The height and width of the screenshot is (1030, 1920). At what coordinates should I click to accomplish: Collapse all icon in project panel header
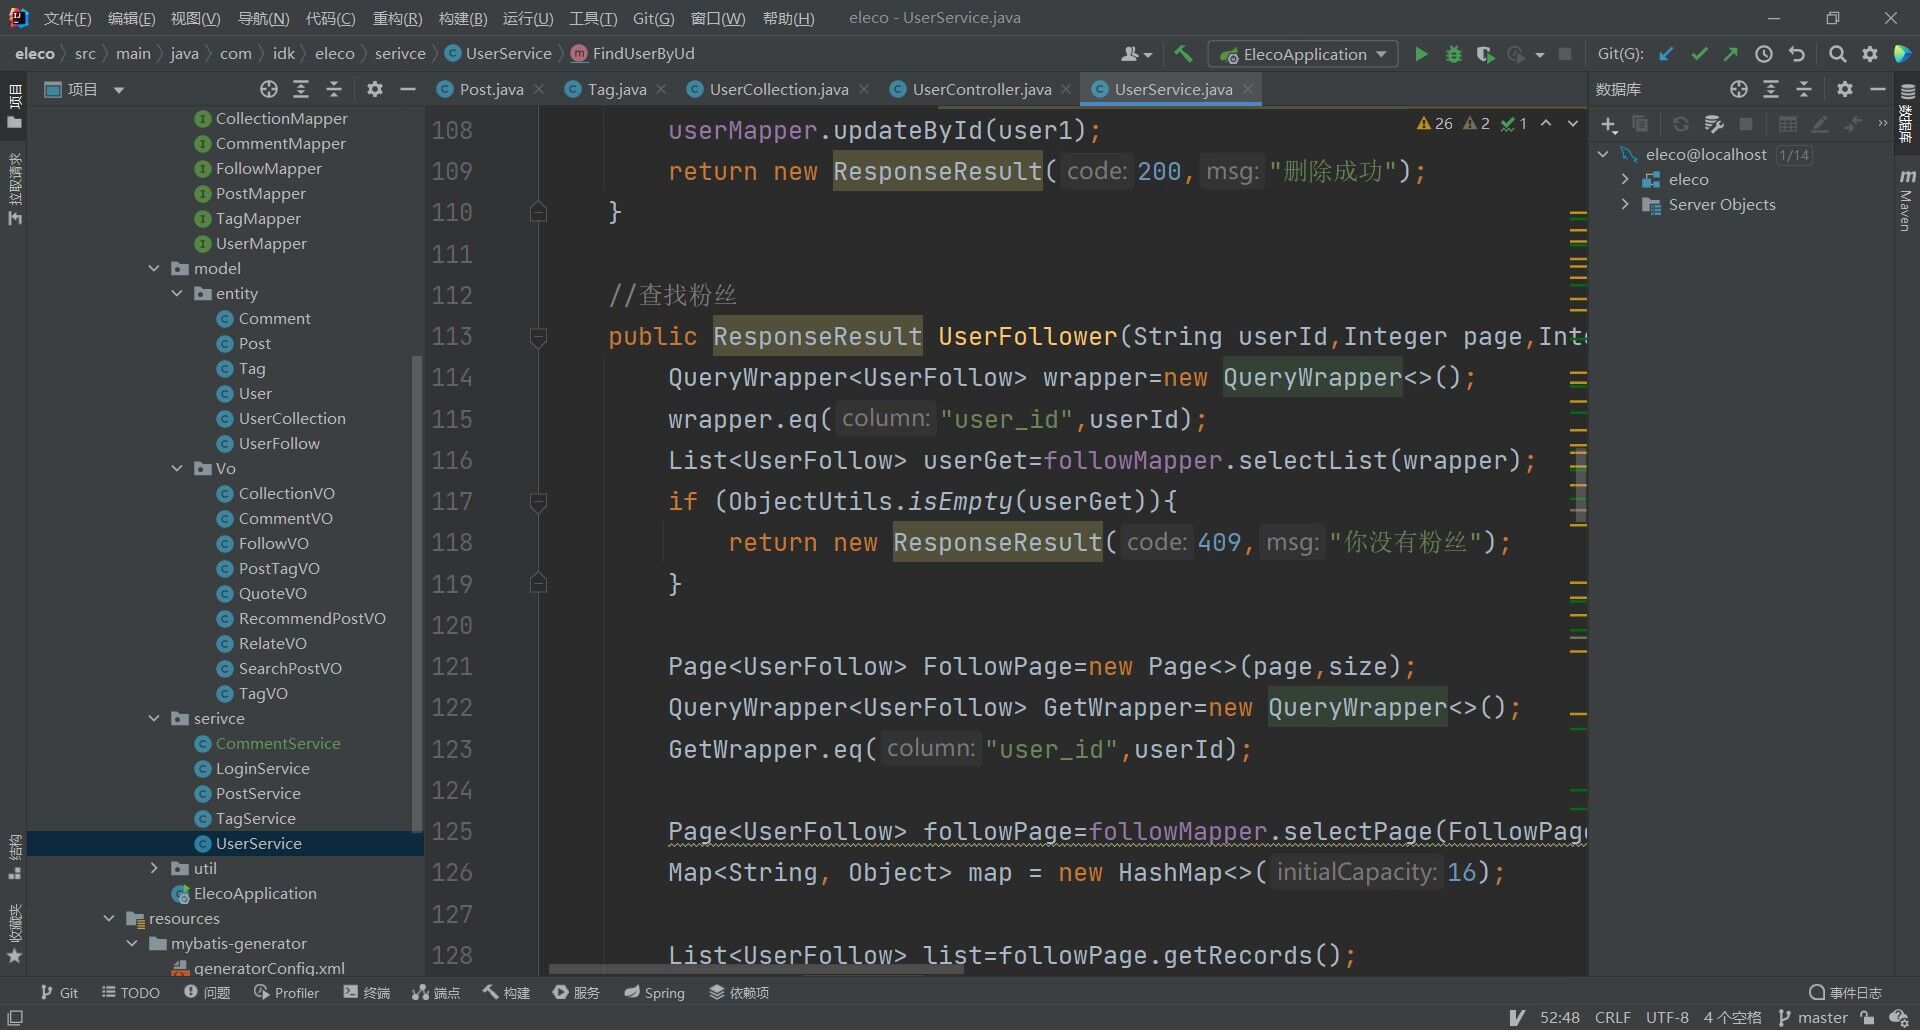(333, 89)
